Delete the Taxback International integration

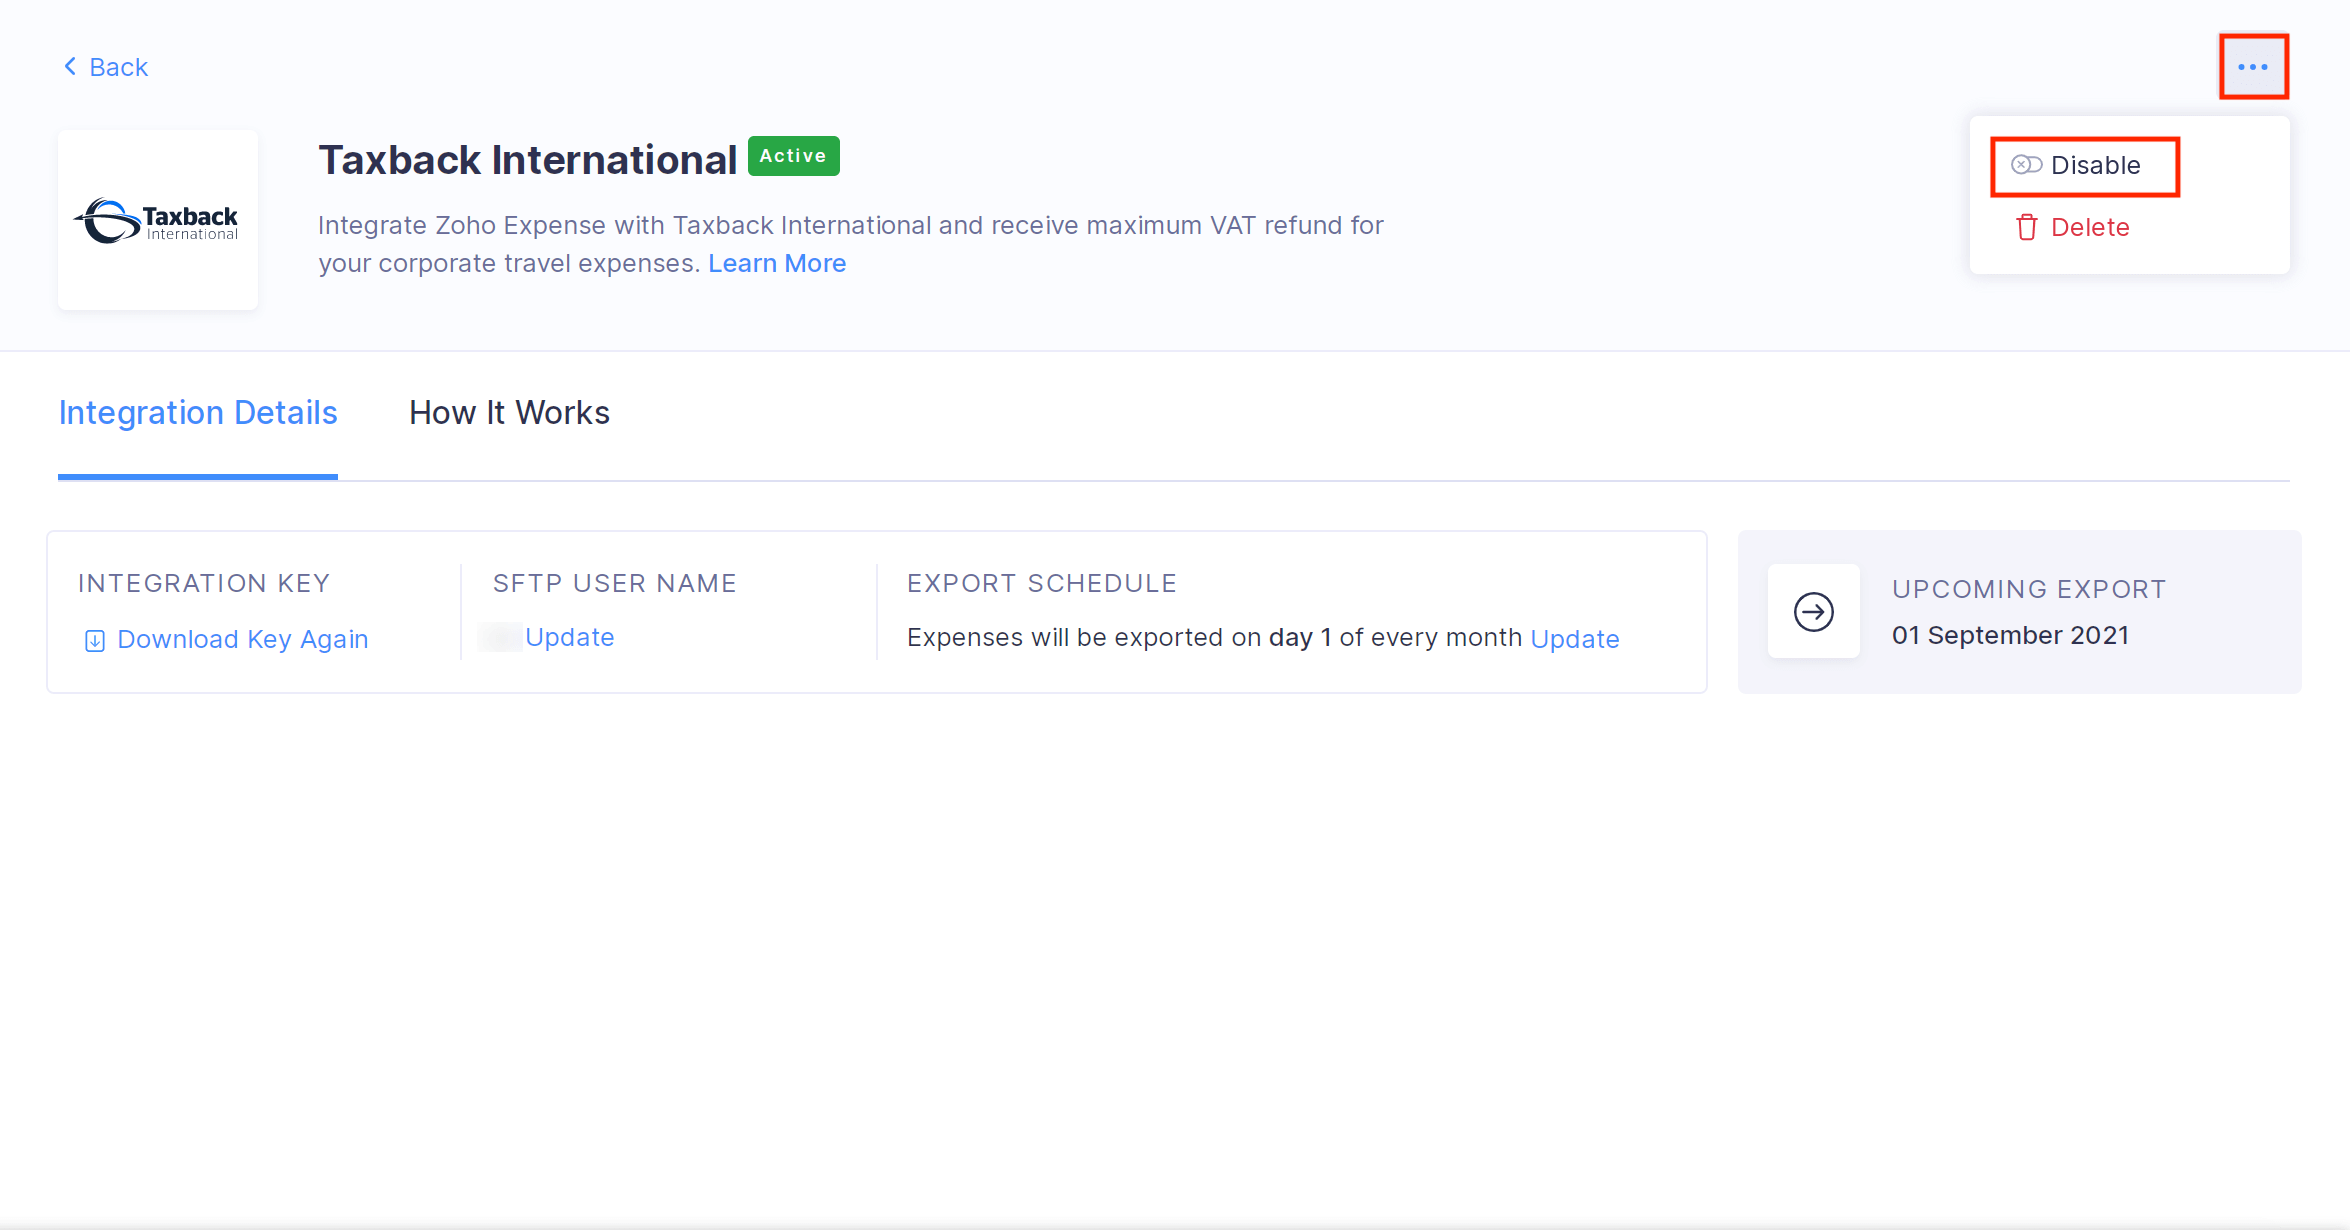pyautogui.click(x=2089, y=227)
